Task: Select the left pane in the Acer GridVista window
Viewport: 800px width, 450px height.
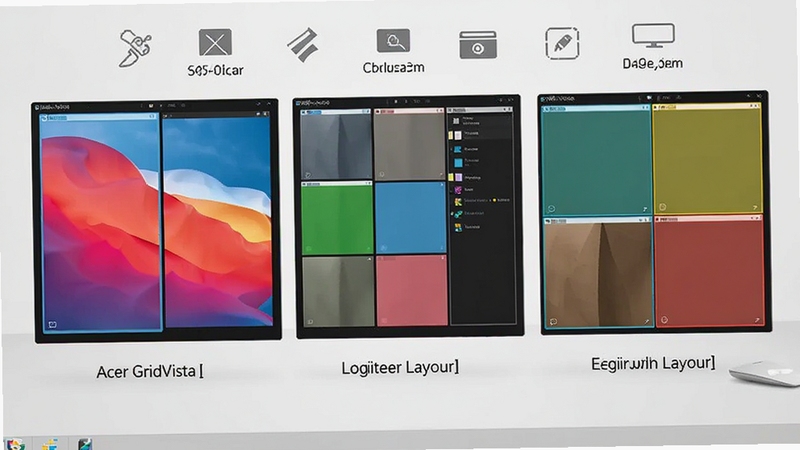Action: [x=102, y=223]
